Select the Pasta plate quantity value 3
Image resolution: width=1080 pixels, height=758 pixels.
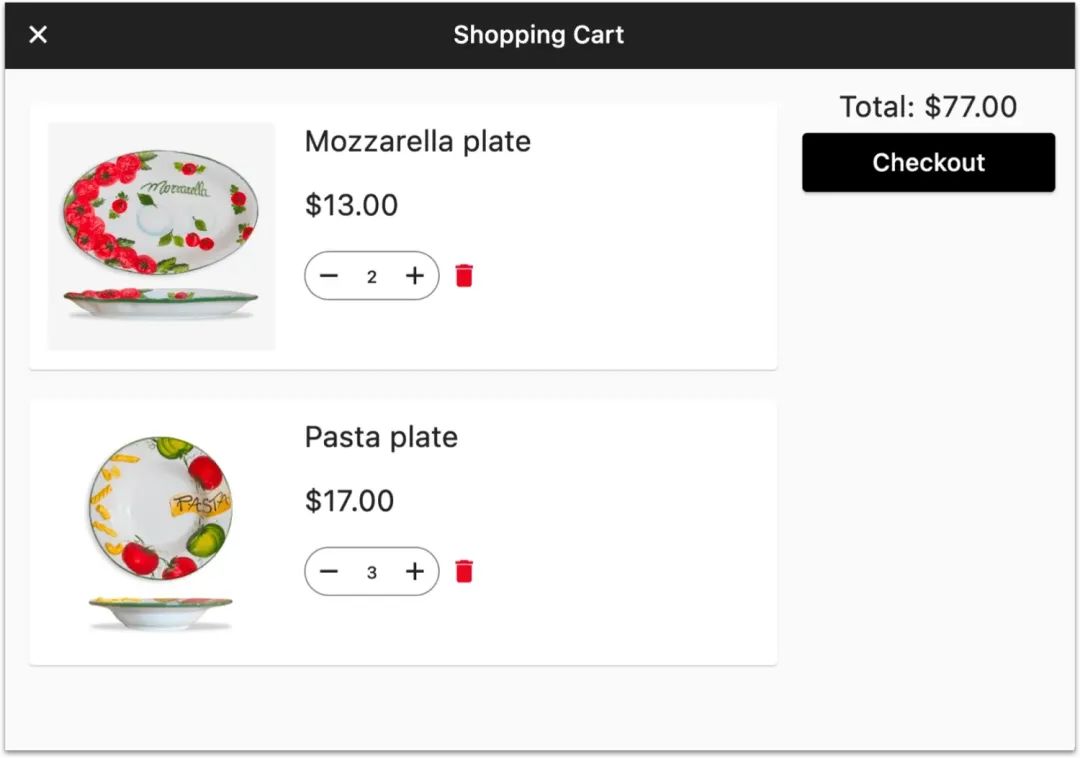[x=372, y=573]
